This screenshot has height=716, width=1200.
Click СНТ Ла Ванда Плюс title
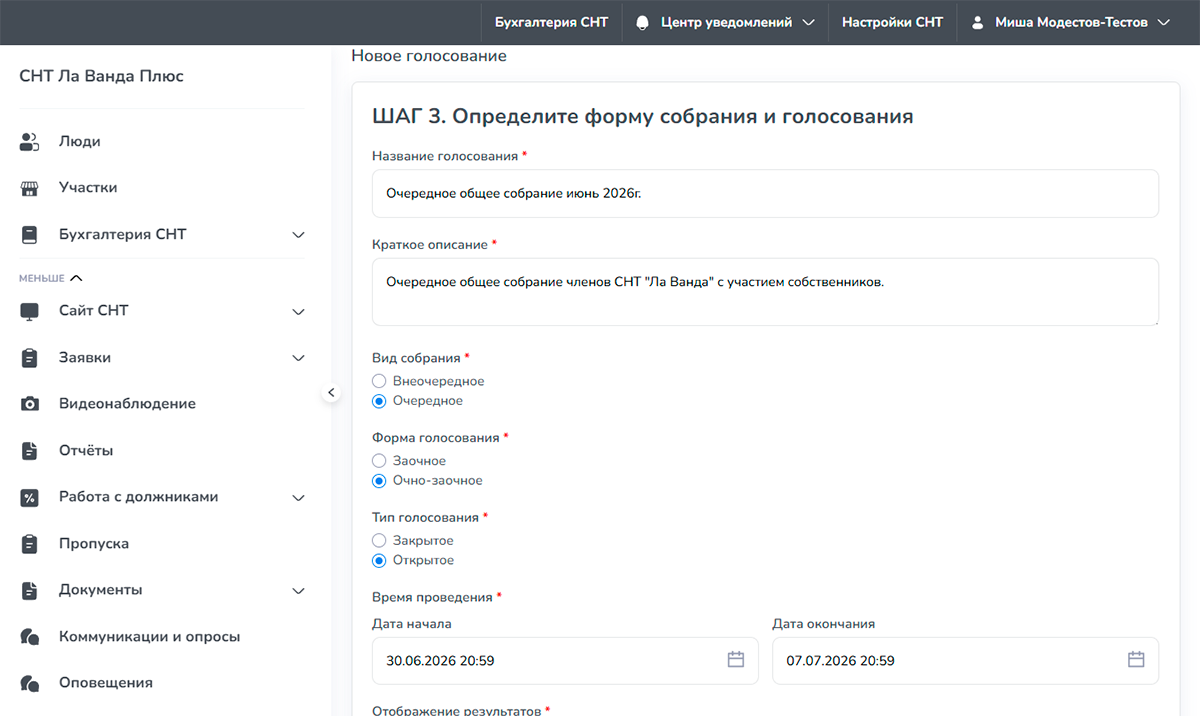click(x=102, y=76)
